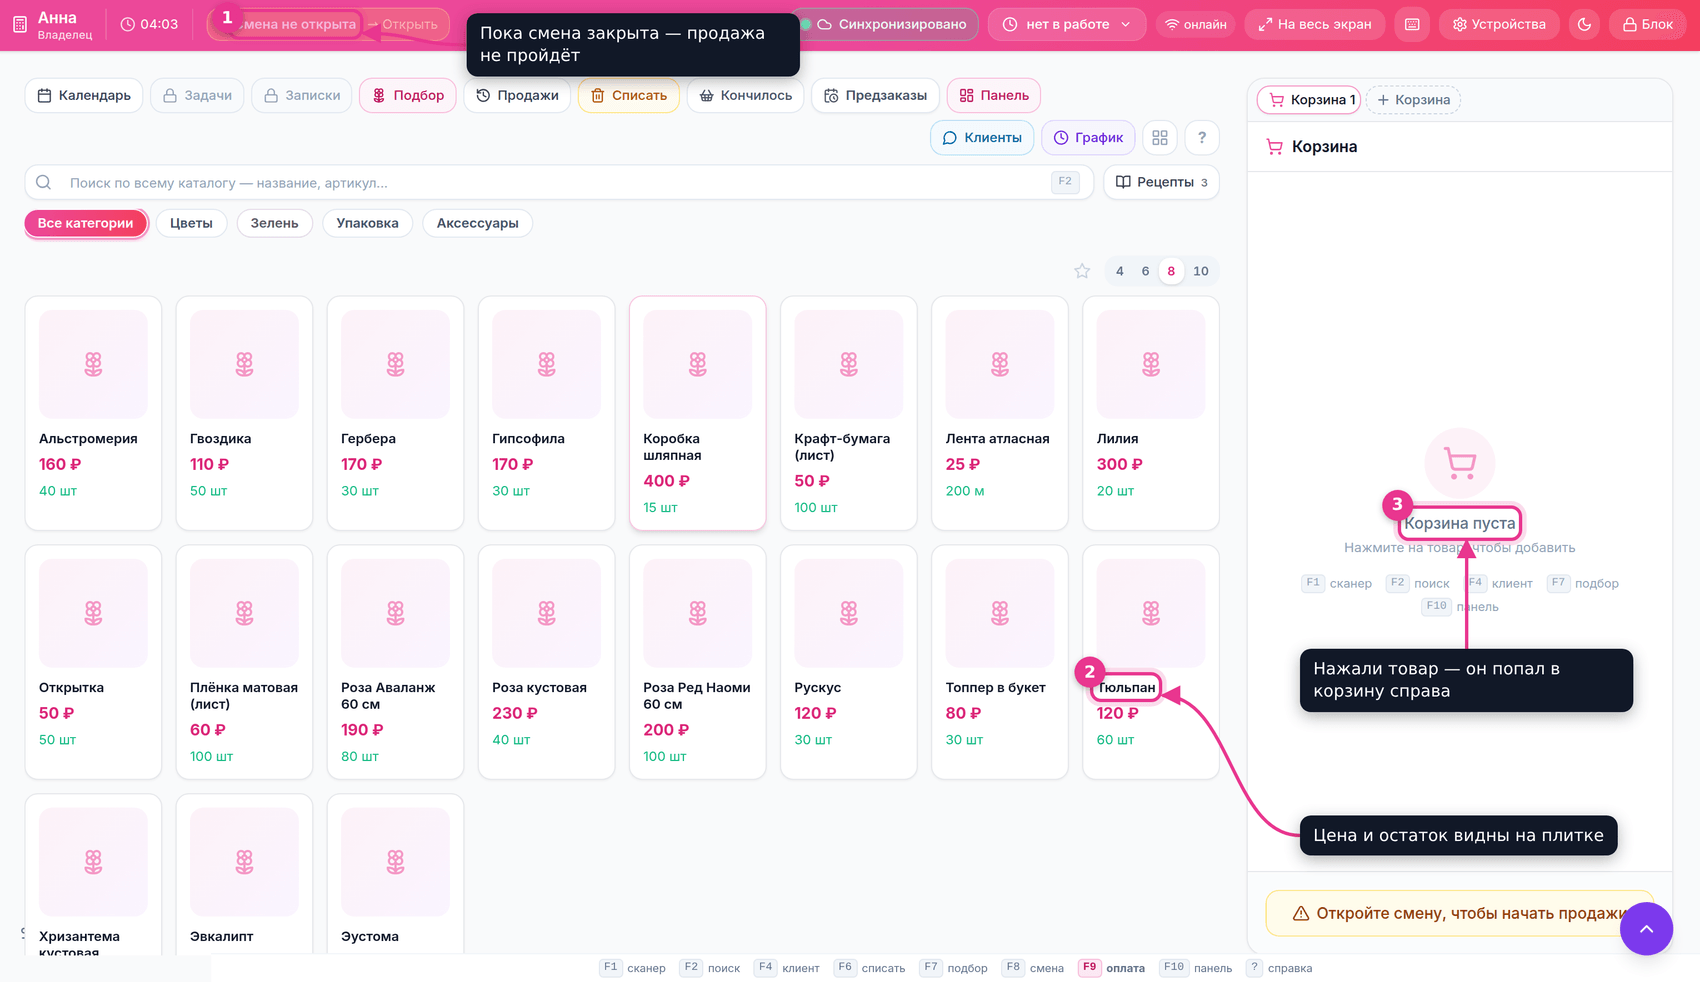
Task: Open Устройства settings
Action: tap(1499, 24)
